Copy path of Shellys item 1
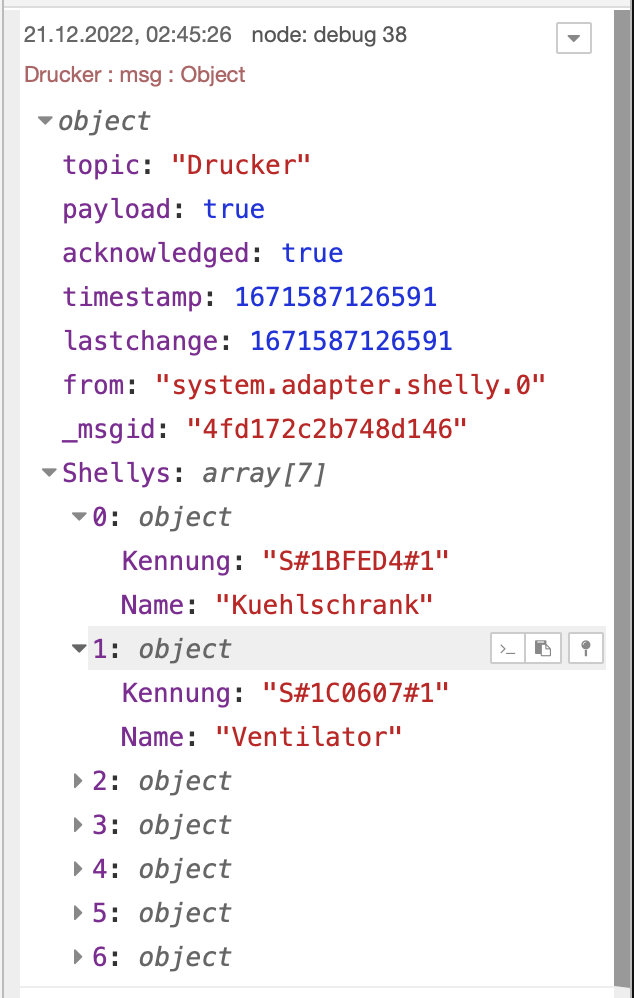Image resolution: width=634 pixels, height=998 pixels. pyautogui.click(x=508, y=649)
